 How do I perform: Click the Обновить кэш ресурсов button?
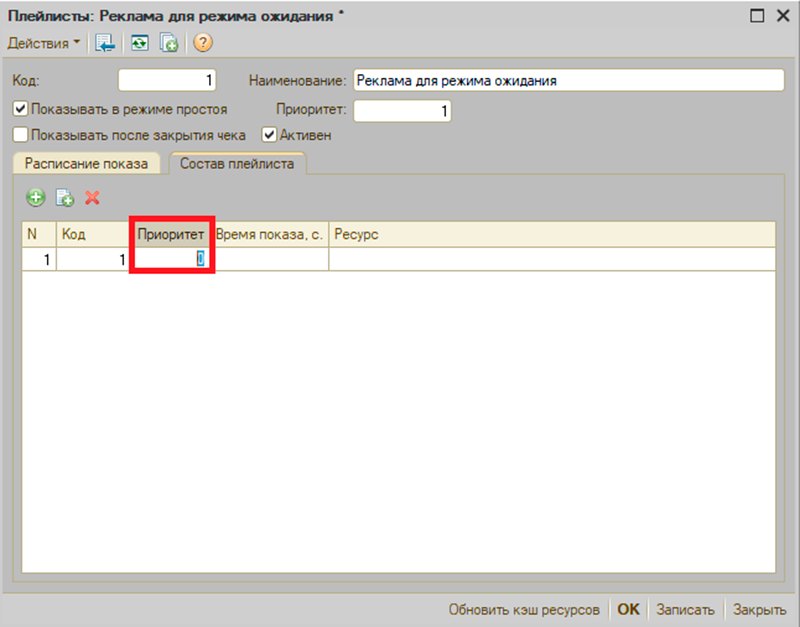click(524, 610)
